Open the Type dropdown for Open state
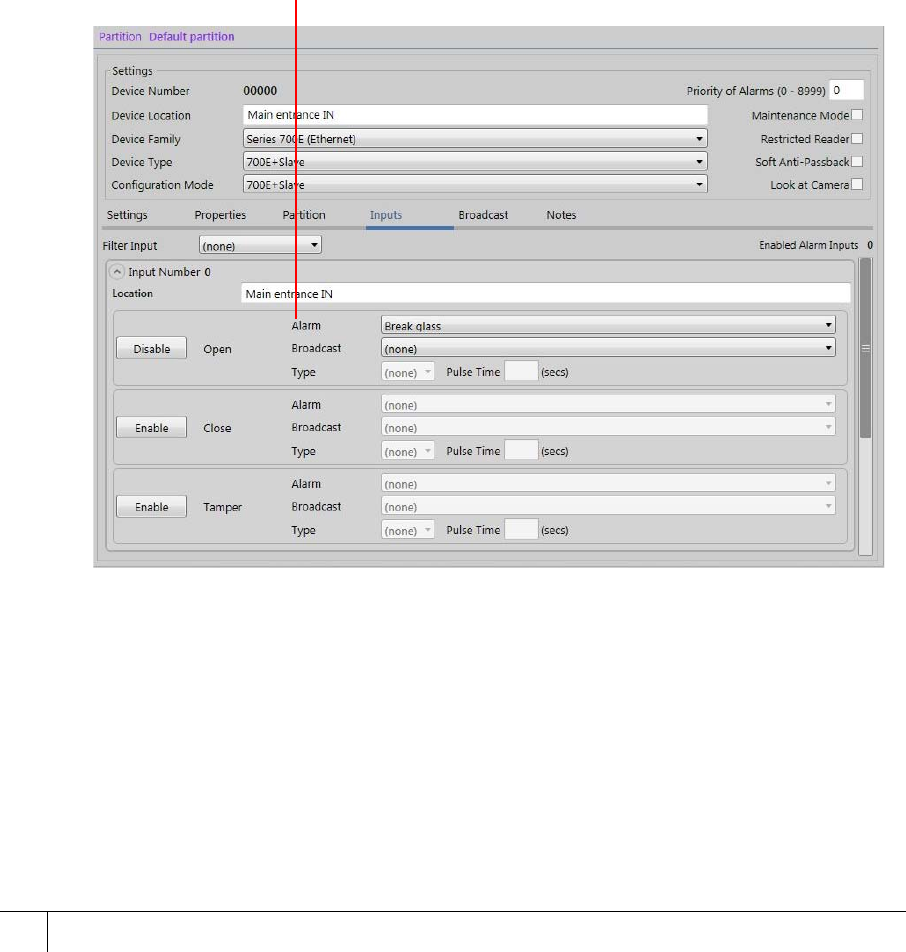Screen dimensions: 906x952 pyautogui.click(x=407, y=372)
